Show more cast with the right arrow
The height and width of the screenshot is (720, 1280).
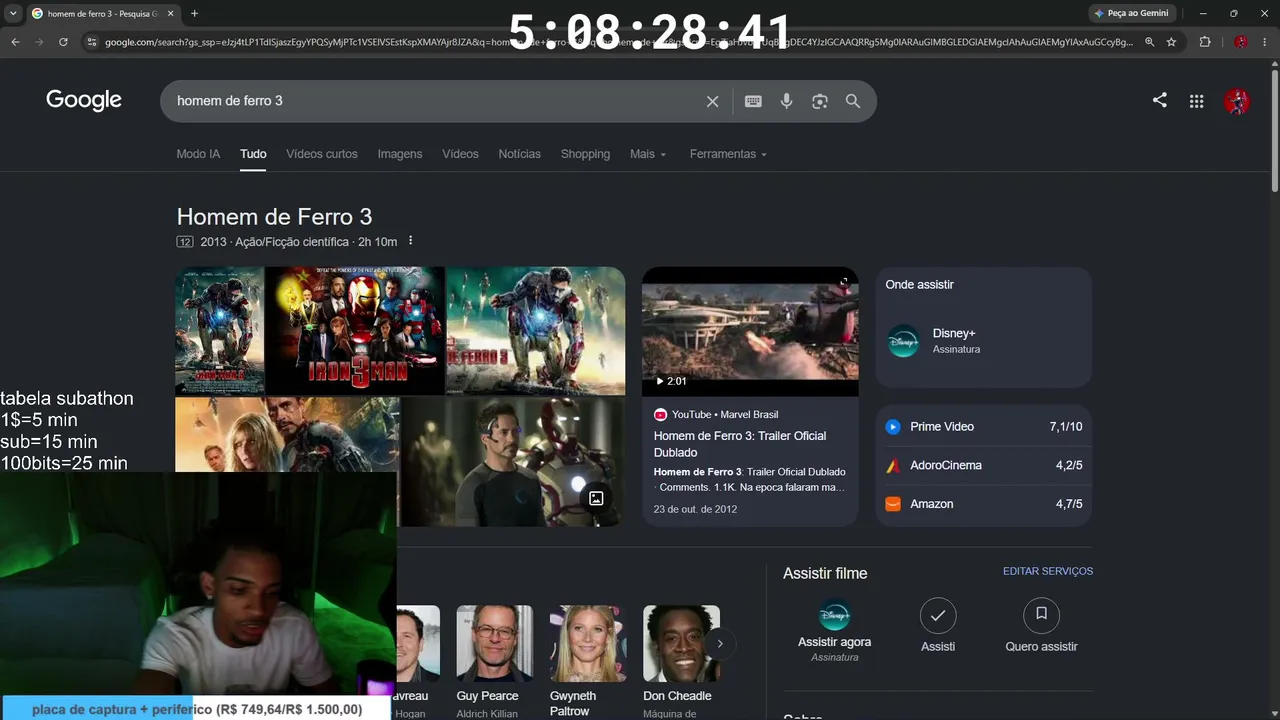(720, 644)
